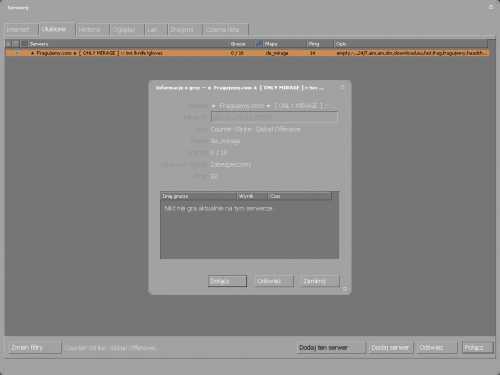Screen dimensions: 500x375
Task: Click the Dodaj serwer button
Action: [x=391, y=348]
